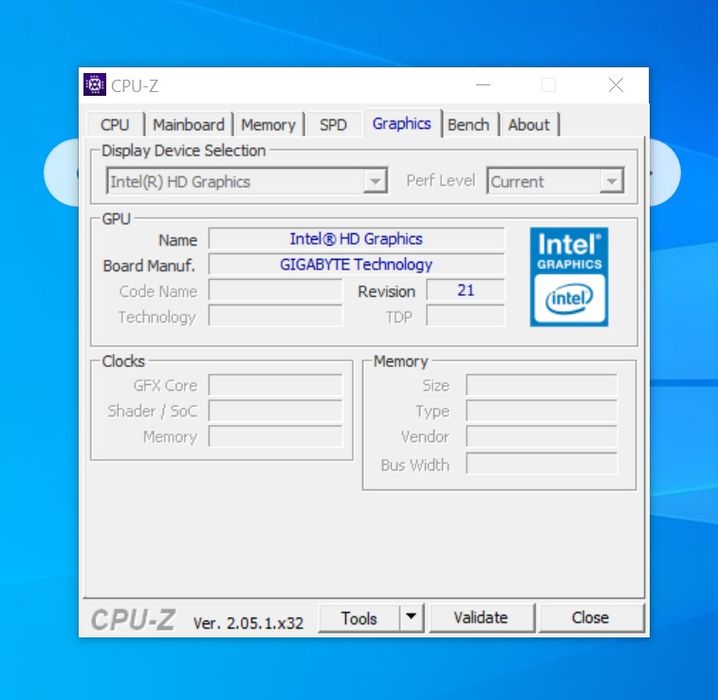Click the empty Technology field

tap(275, 315)
